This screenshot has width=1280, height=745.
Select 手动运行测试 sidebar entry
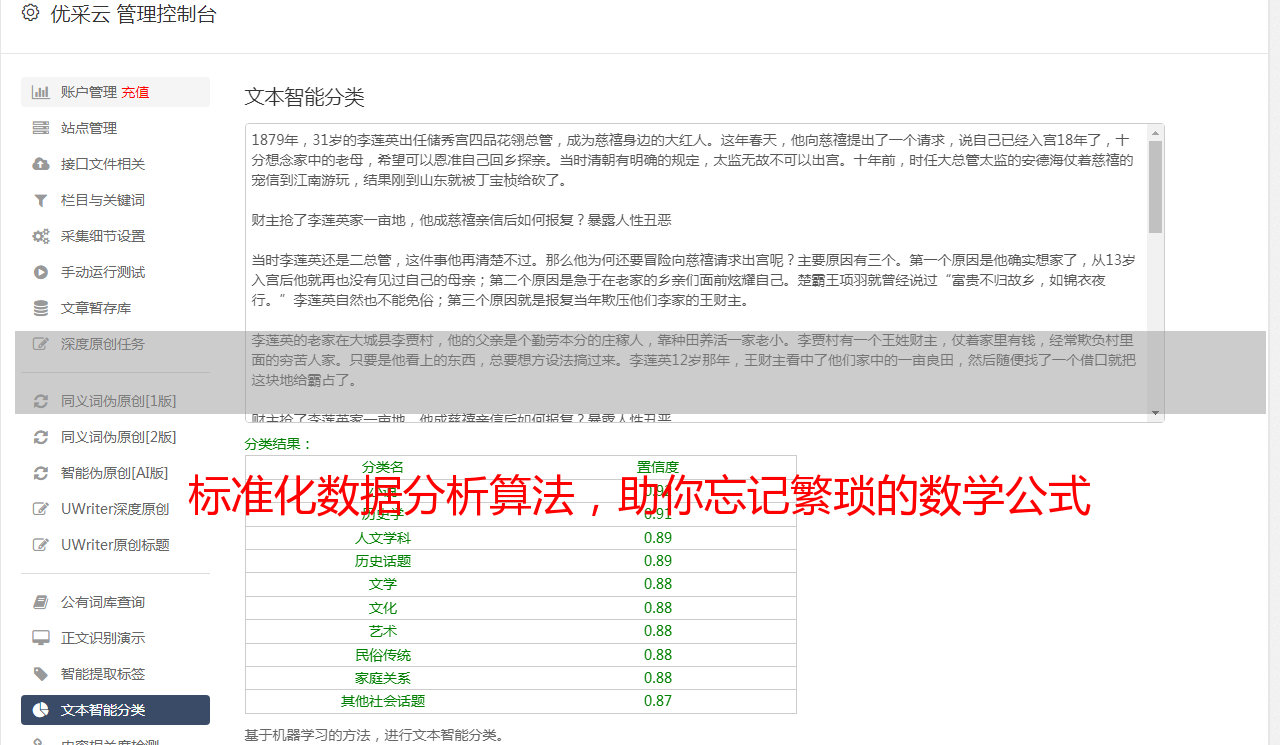115,272
